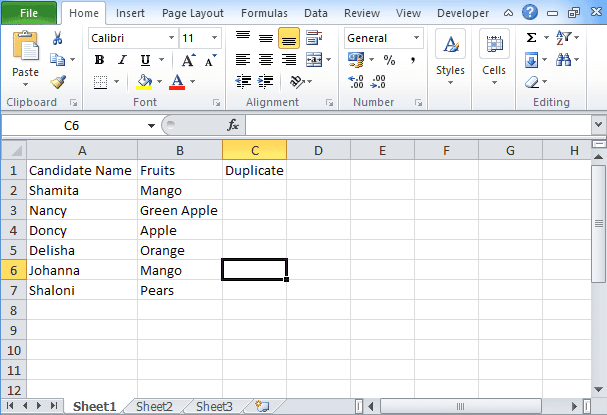Image resolution: width=607 pixels, height=415 pixels.
Task: Open the font size dropdown
Action: pyautogui.click(x=214, y=38)
